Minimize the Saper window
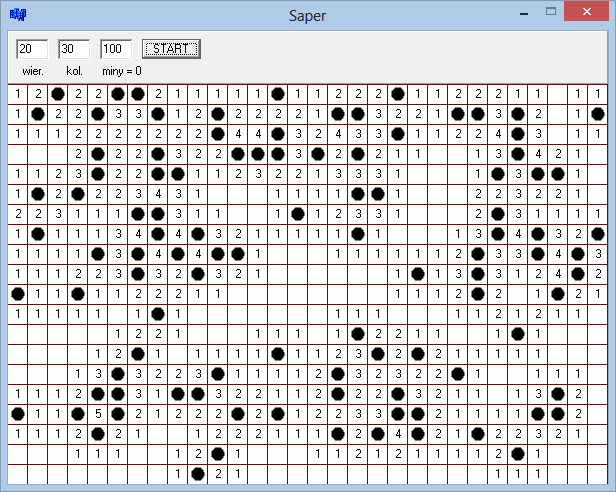The width and height of the screenshot is (616, 492). [523, 12]
